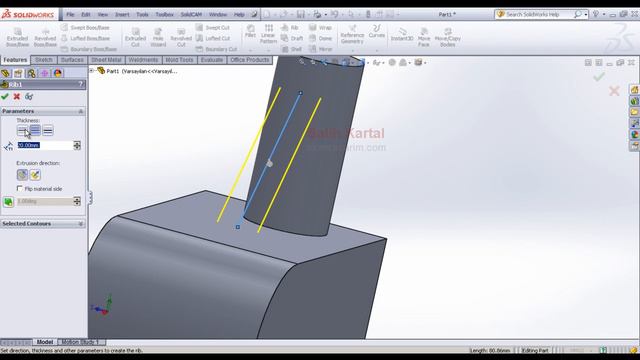Accept the rib with the green OK checkmark in panel
The width and height of the screenshot is (640, 360).
coord(5,97)
